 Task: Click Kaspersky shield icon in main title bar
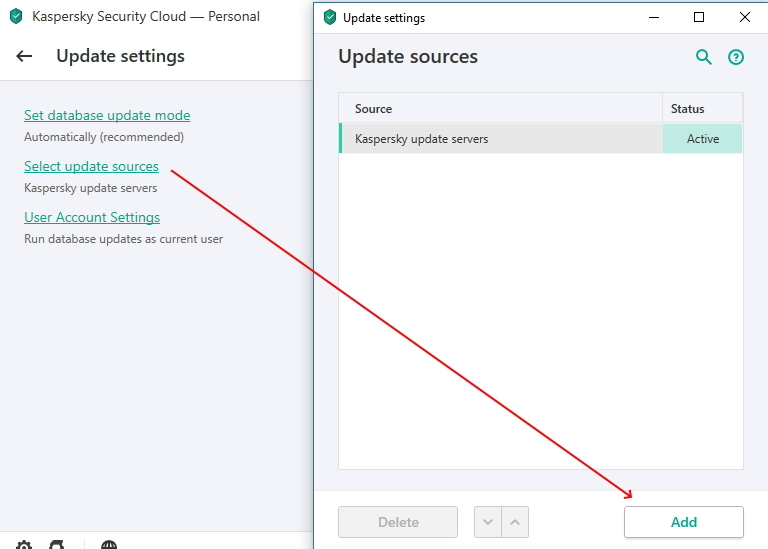point(15,17)
